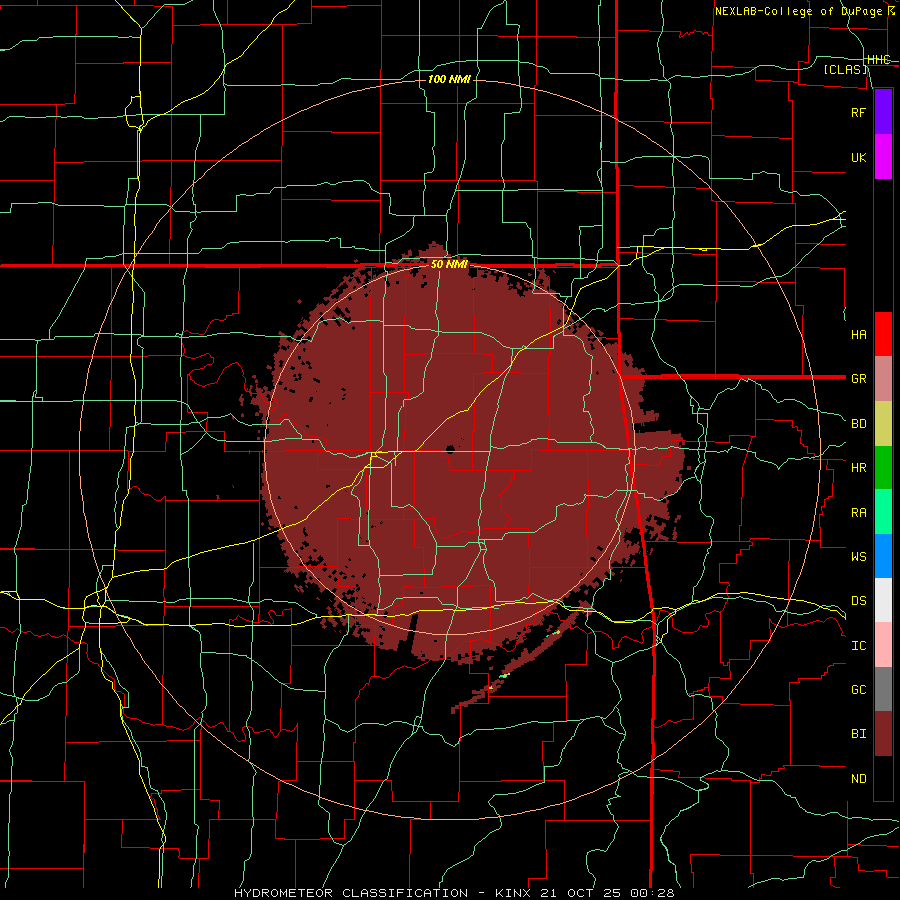Click the GC legend label
This screenshot has width=900, height=900.
click(858, 690)
